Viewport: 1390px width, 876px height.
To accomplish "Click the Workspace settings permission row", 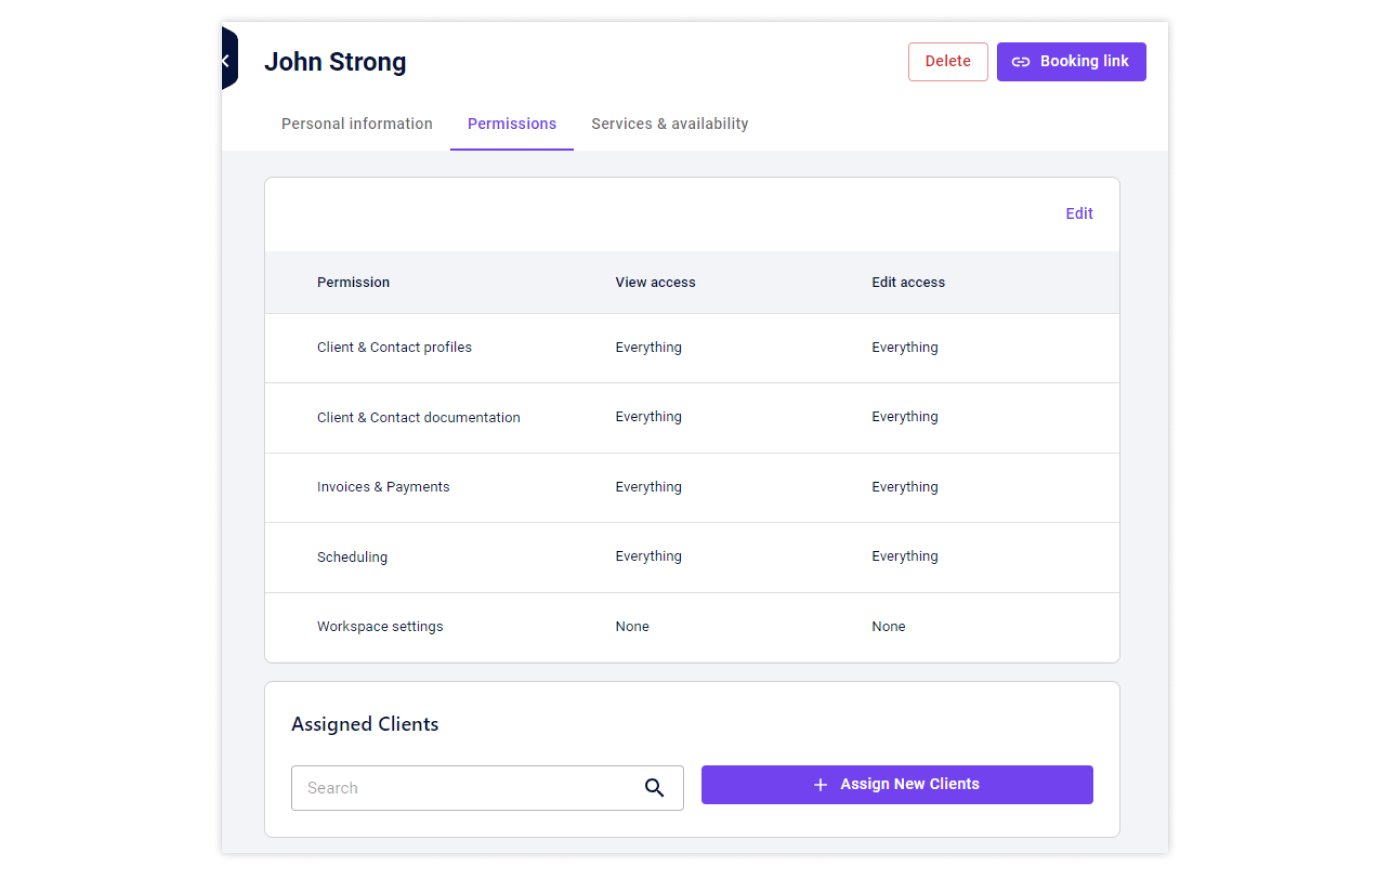I will pyautogui.click(x=380, y=626).
